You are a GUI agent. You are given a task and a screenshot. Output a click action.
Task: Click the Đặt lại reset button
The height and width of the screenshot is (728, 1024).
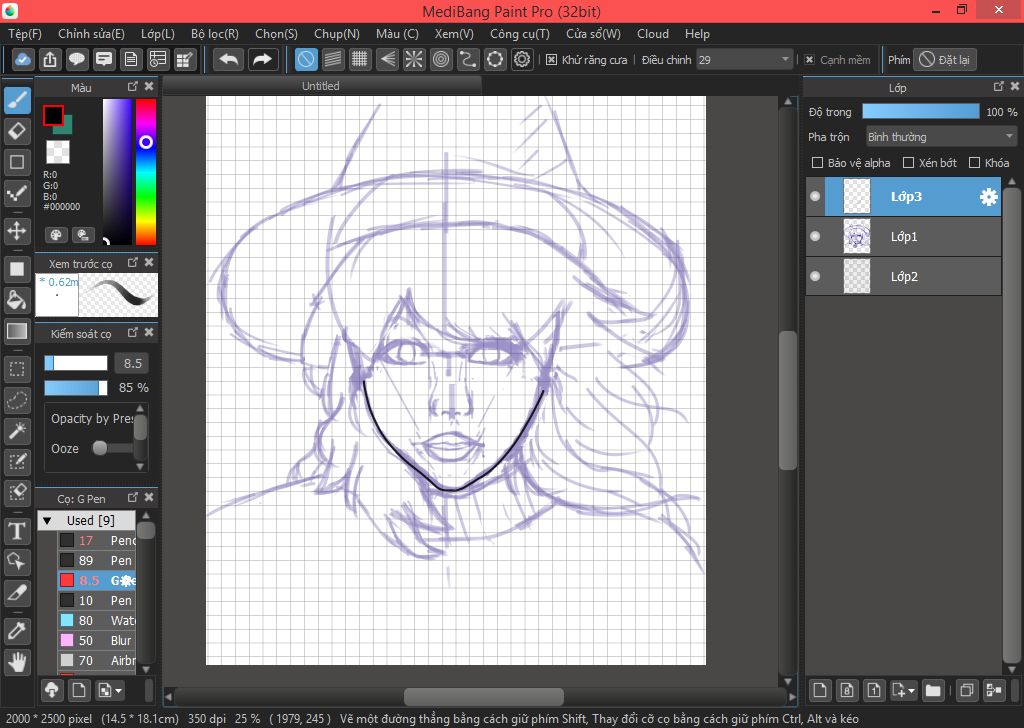[x=944, y=60]
